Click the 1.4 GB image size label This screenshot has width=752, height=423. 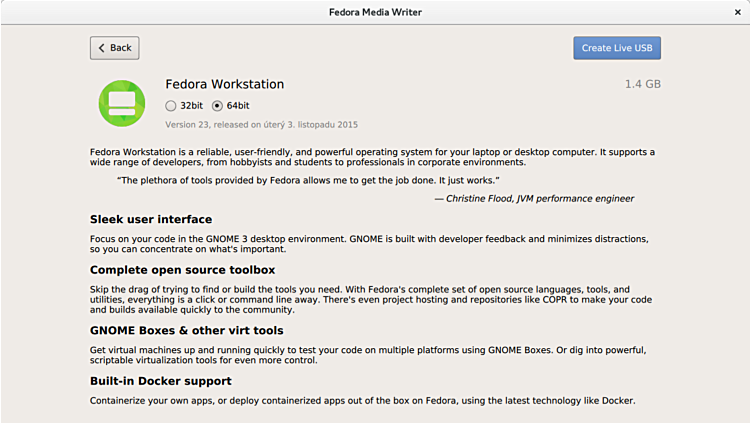coord(642,84)
